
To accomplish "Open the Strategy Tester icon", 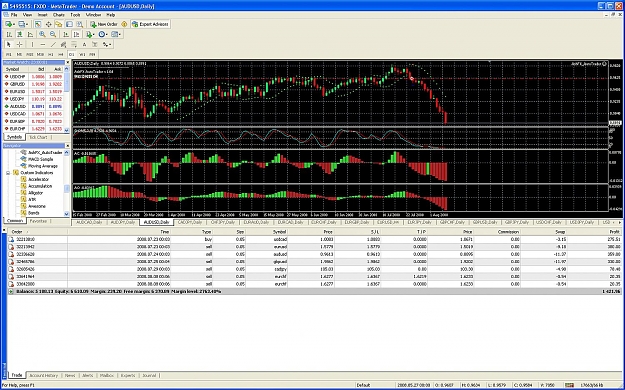I will point(79,24).
